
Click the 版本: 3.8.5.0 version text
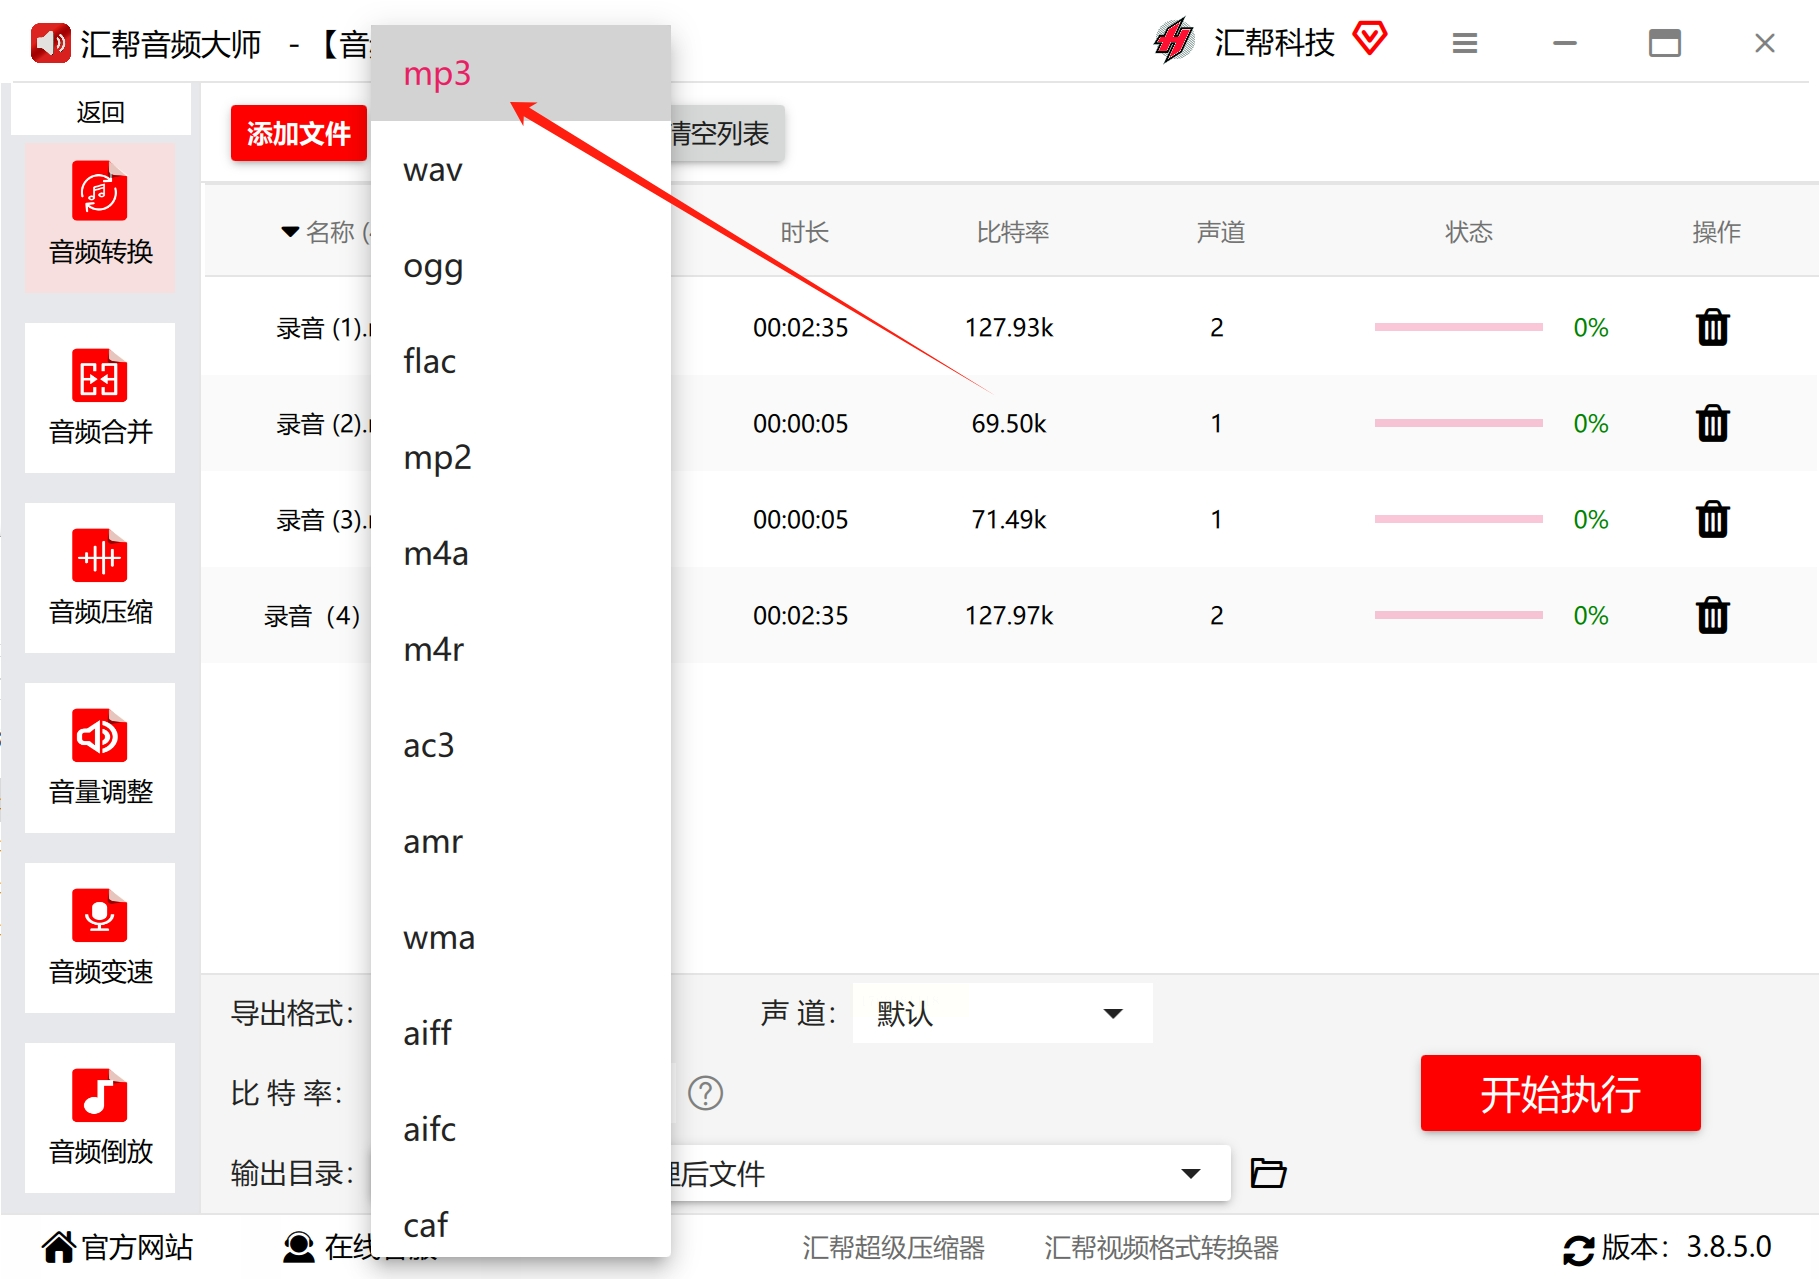tap(1686, 1247)
